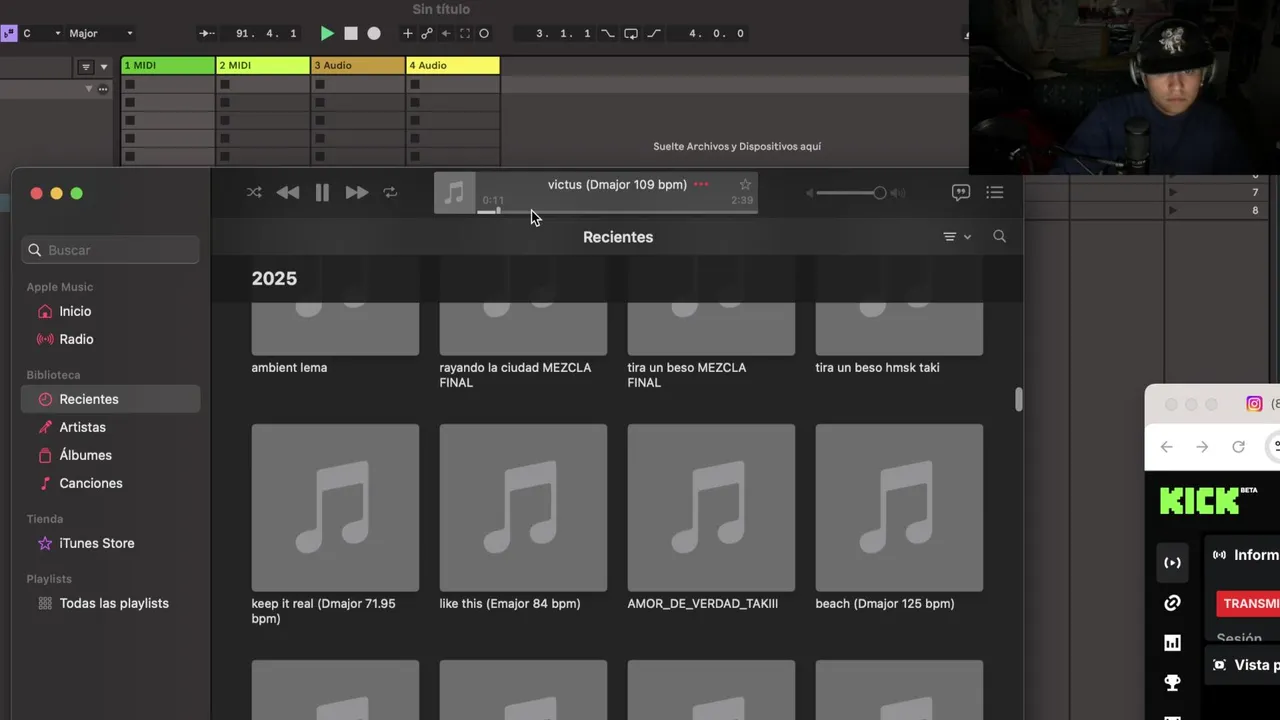Viewport: 1280px width, 720px height.
Task: Open the three-dots options in Ableton's browser
Action: 103,89
